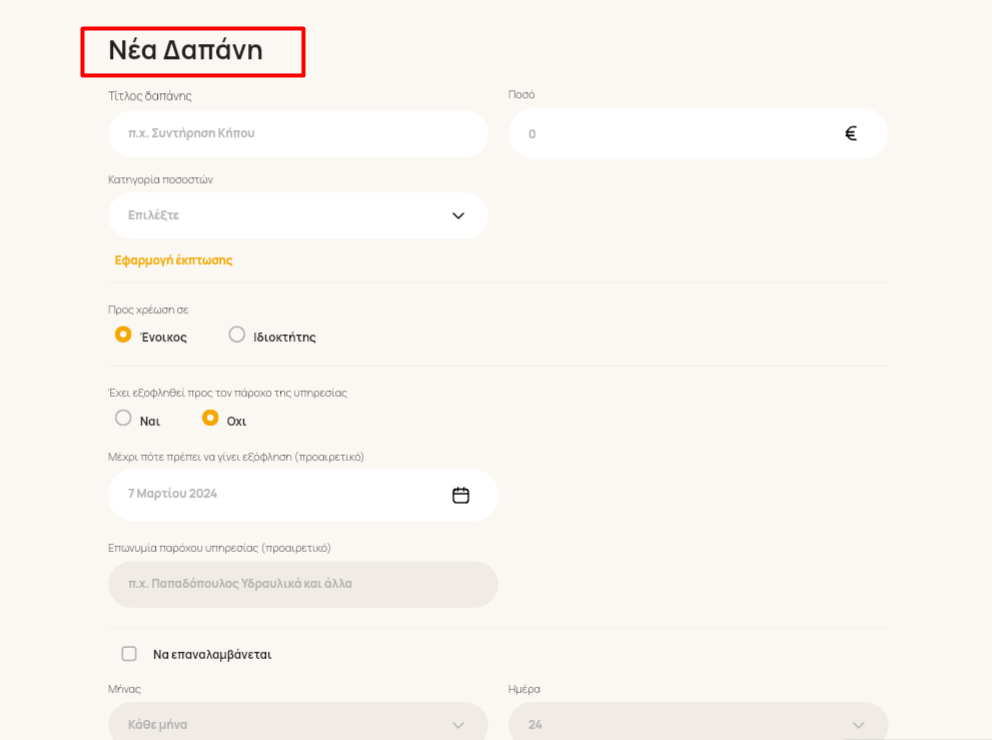Click the Νέα Δαπάνη heading

coord(185,50)
